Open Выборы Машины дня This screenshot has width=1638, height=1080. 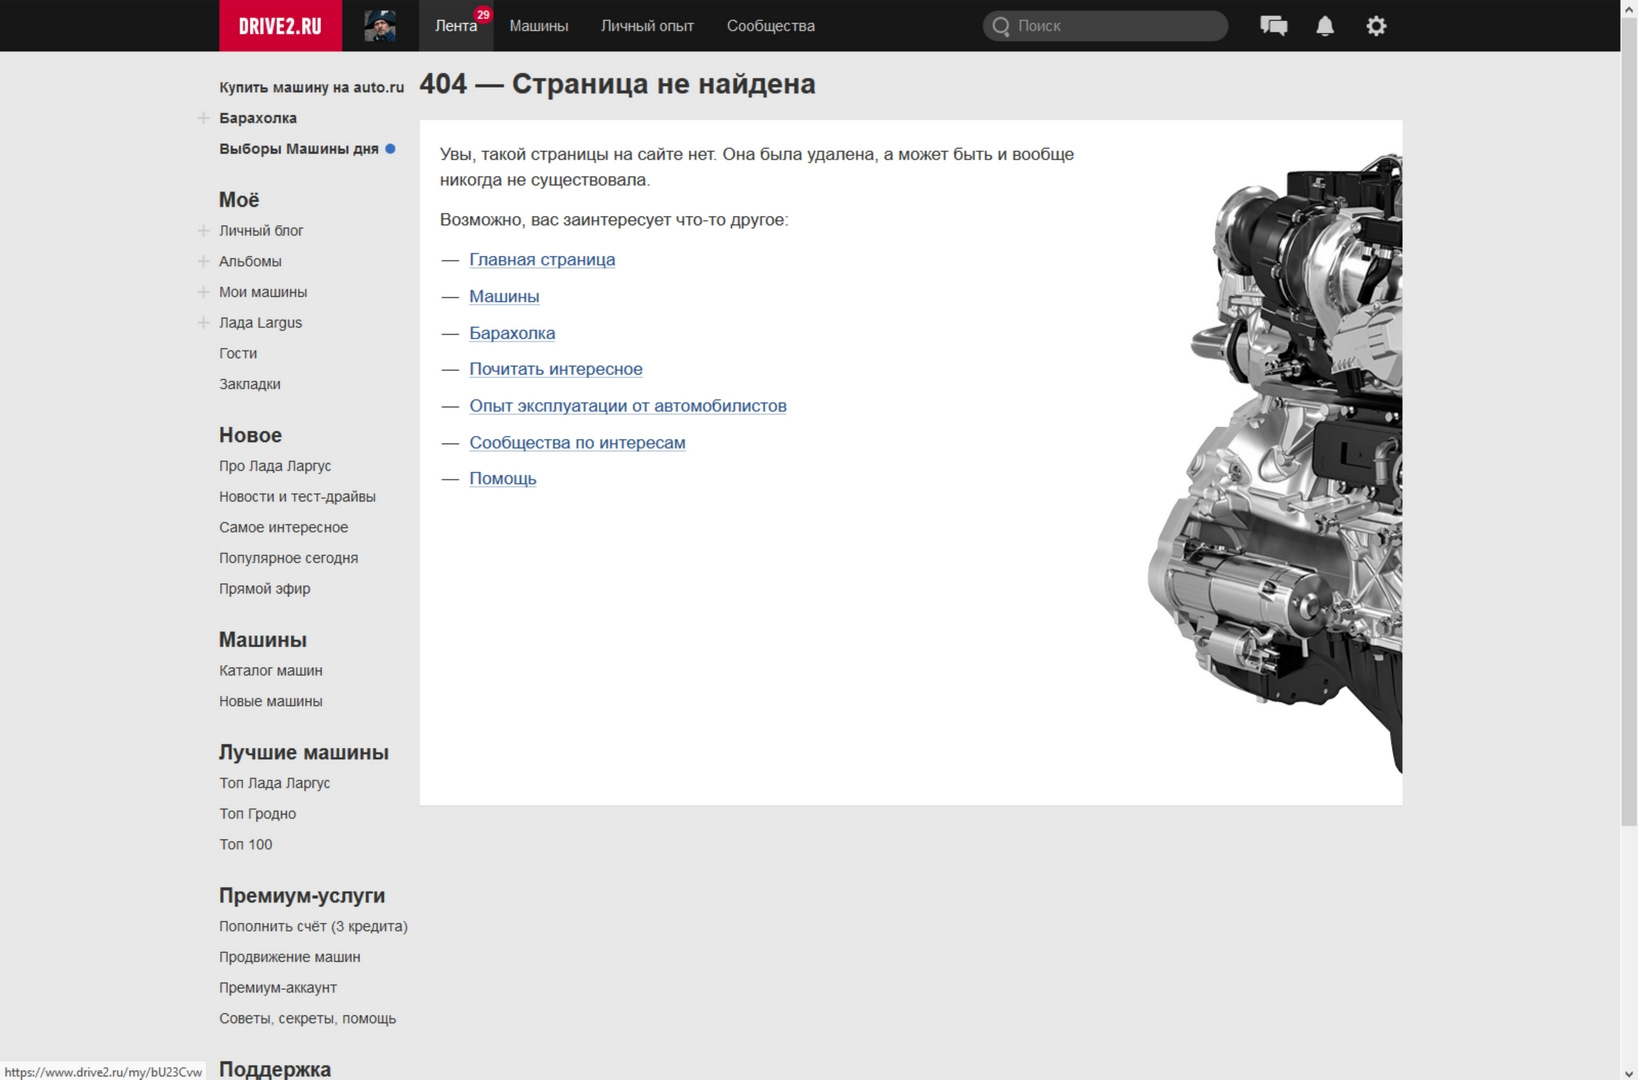tap(299, 149)
